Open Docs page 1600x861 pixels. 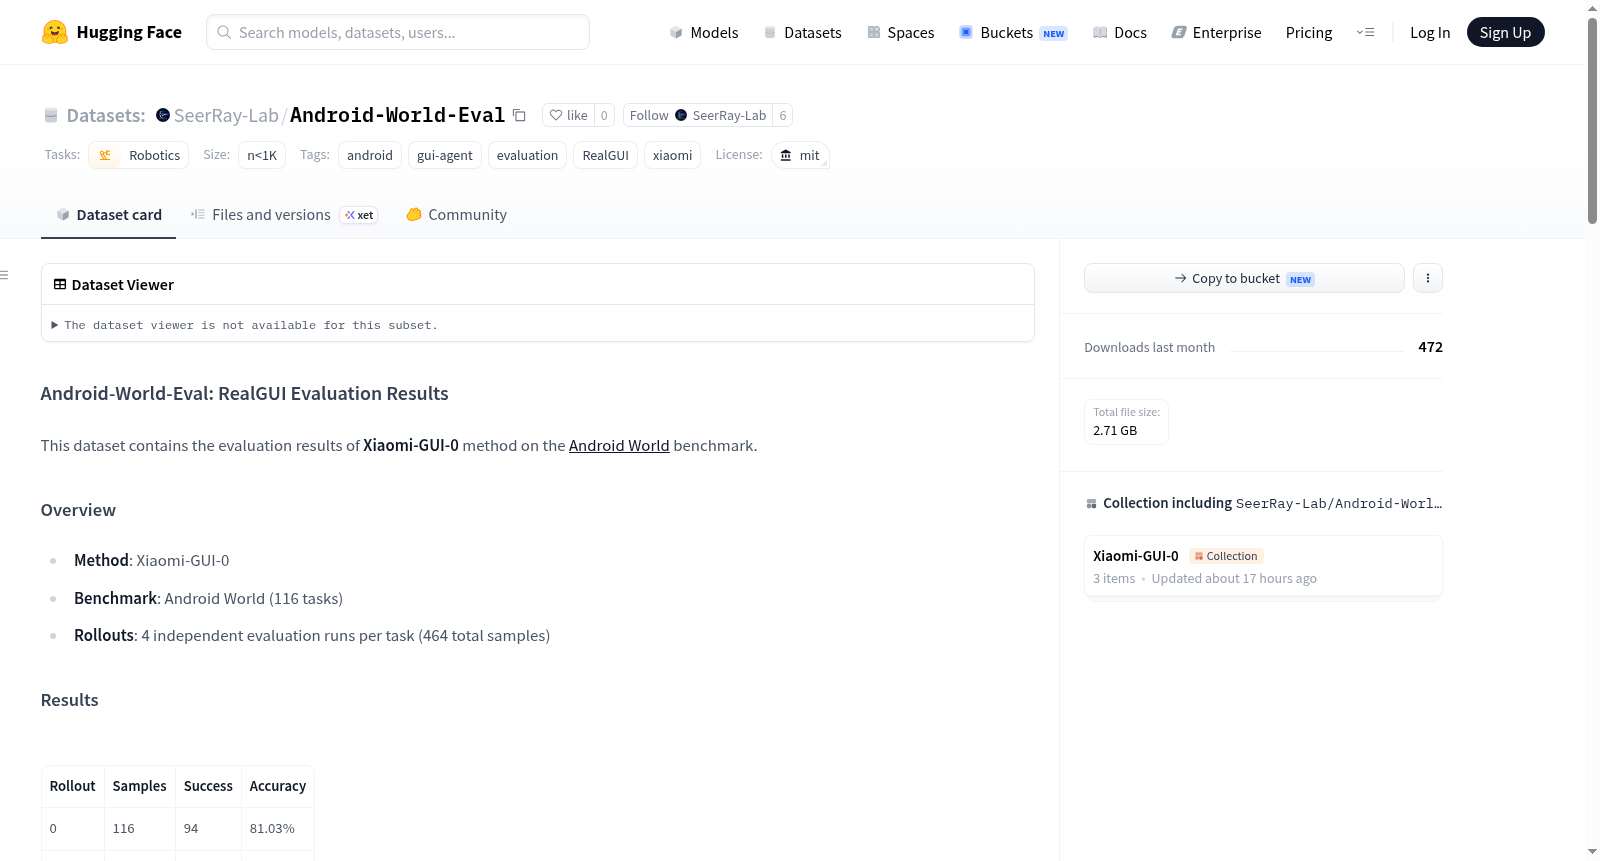pos(1119,32)
